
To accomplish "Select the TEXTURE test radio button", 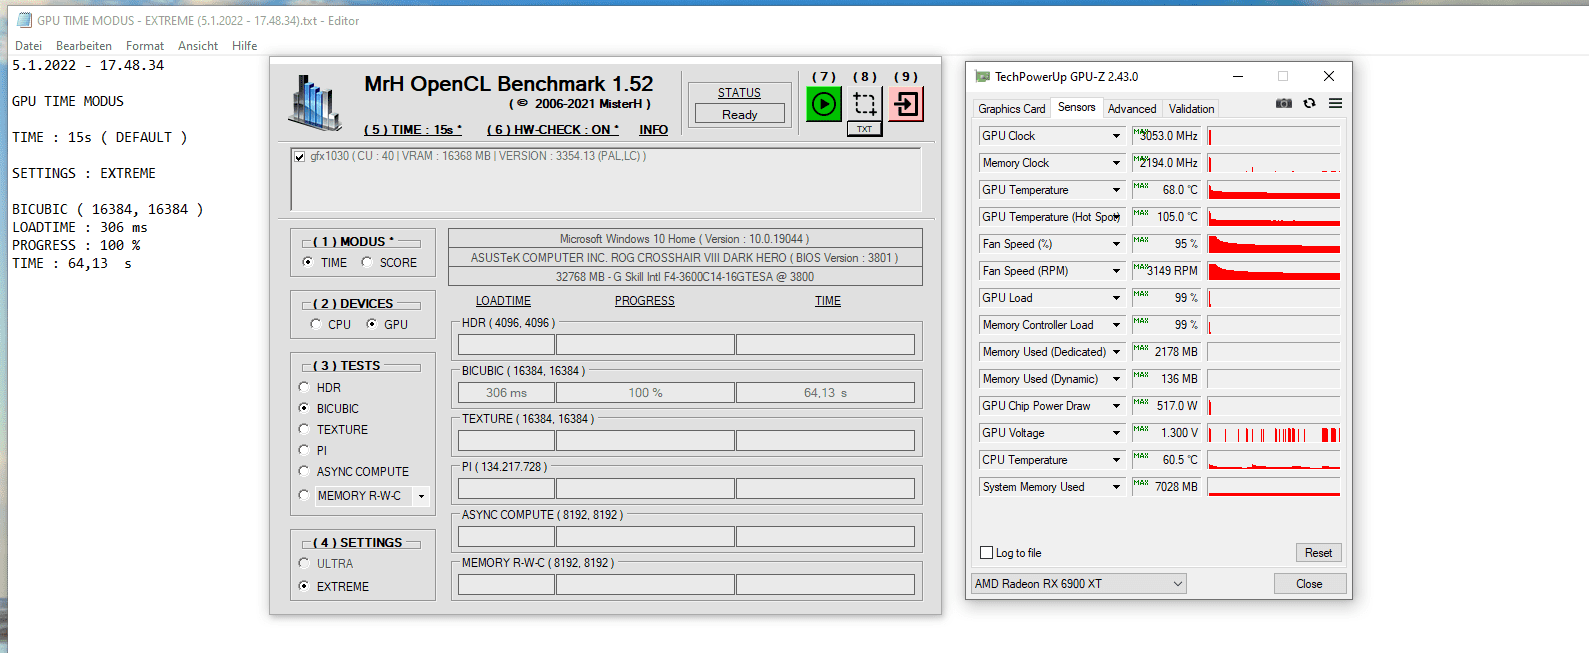I will pyautogui.click(x=304, y=429).
